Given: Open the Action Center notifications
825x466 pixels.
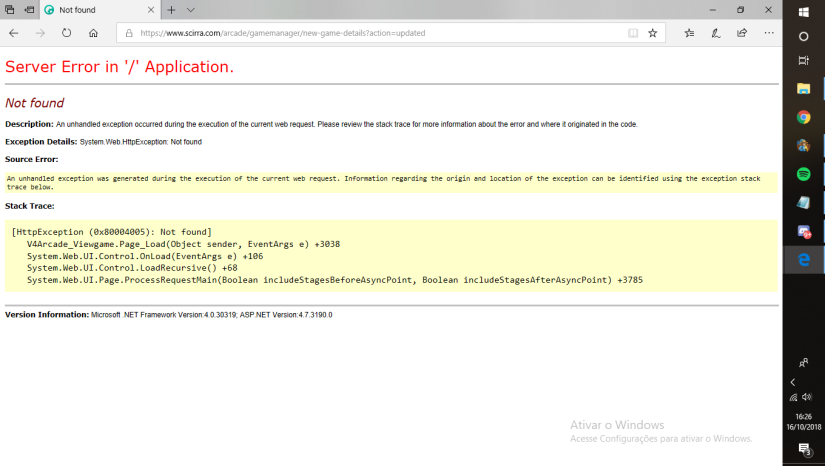Looking at the screenshot, I should point(804,449).
